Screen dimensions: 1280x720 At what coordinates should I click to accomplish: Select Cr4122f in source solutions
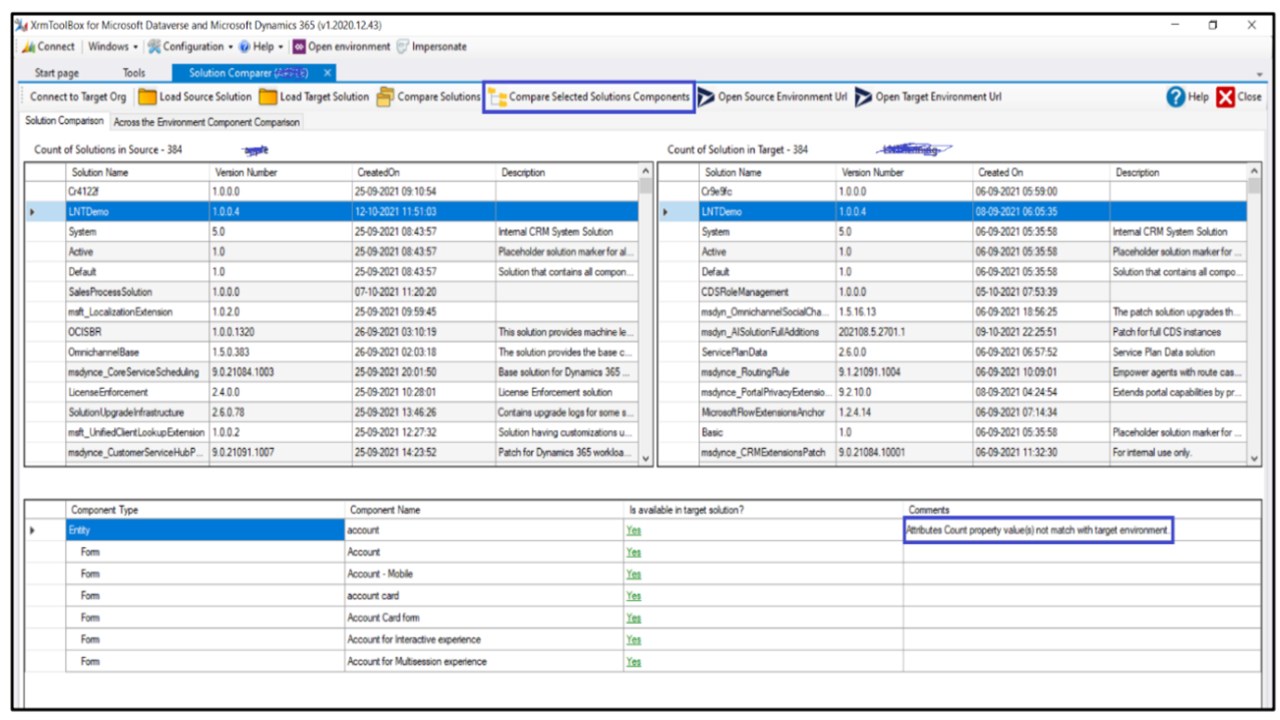[x=331, y=191]
